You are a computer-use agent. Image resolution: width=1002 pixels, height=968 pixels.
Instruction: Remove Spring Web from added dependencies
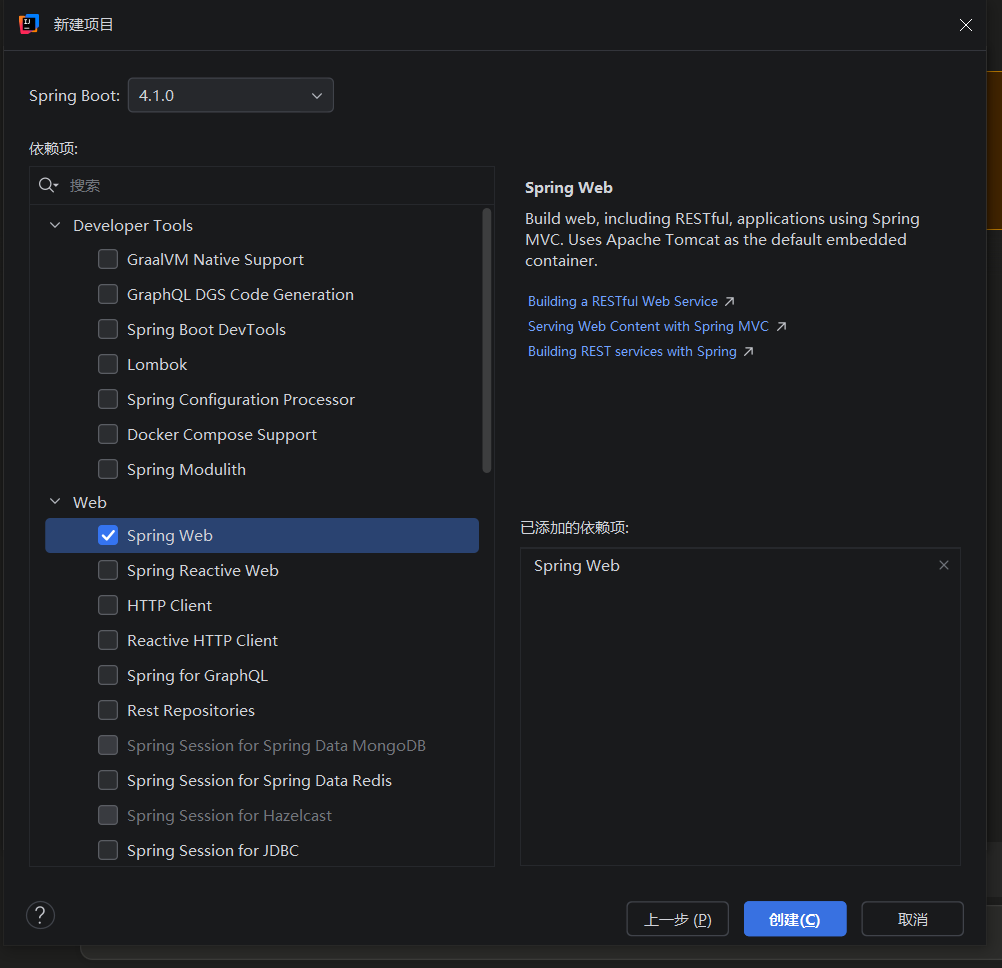coord(944,565)
